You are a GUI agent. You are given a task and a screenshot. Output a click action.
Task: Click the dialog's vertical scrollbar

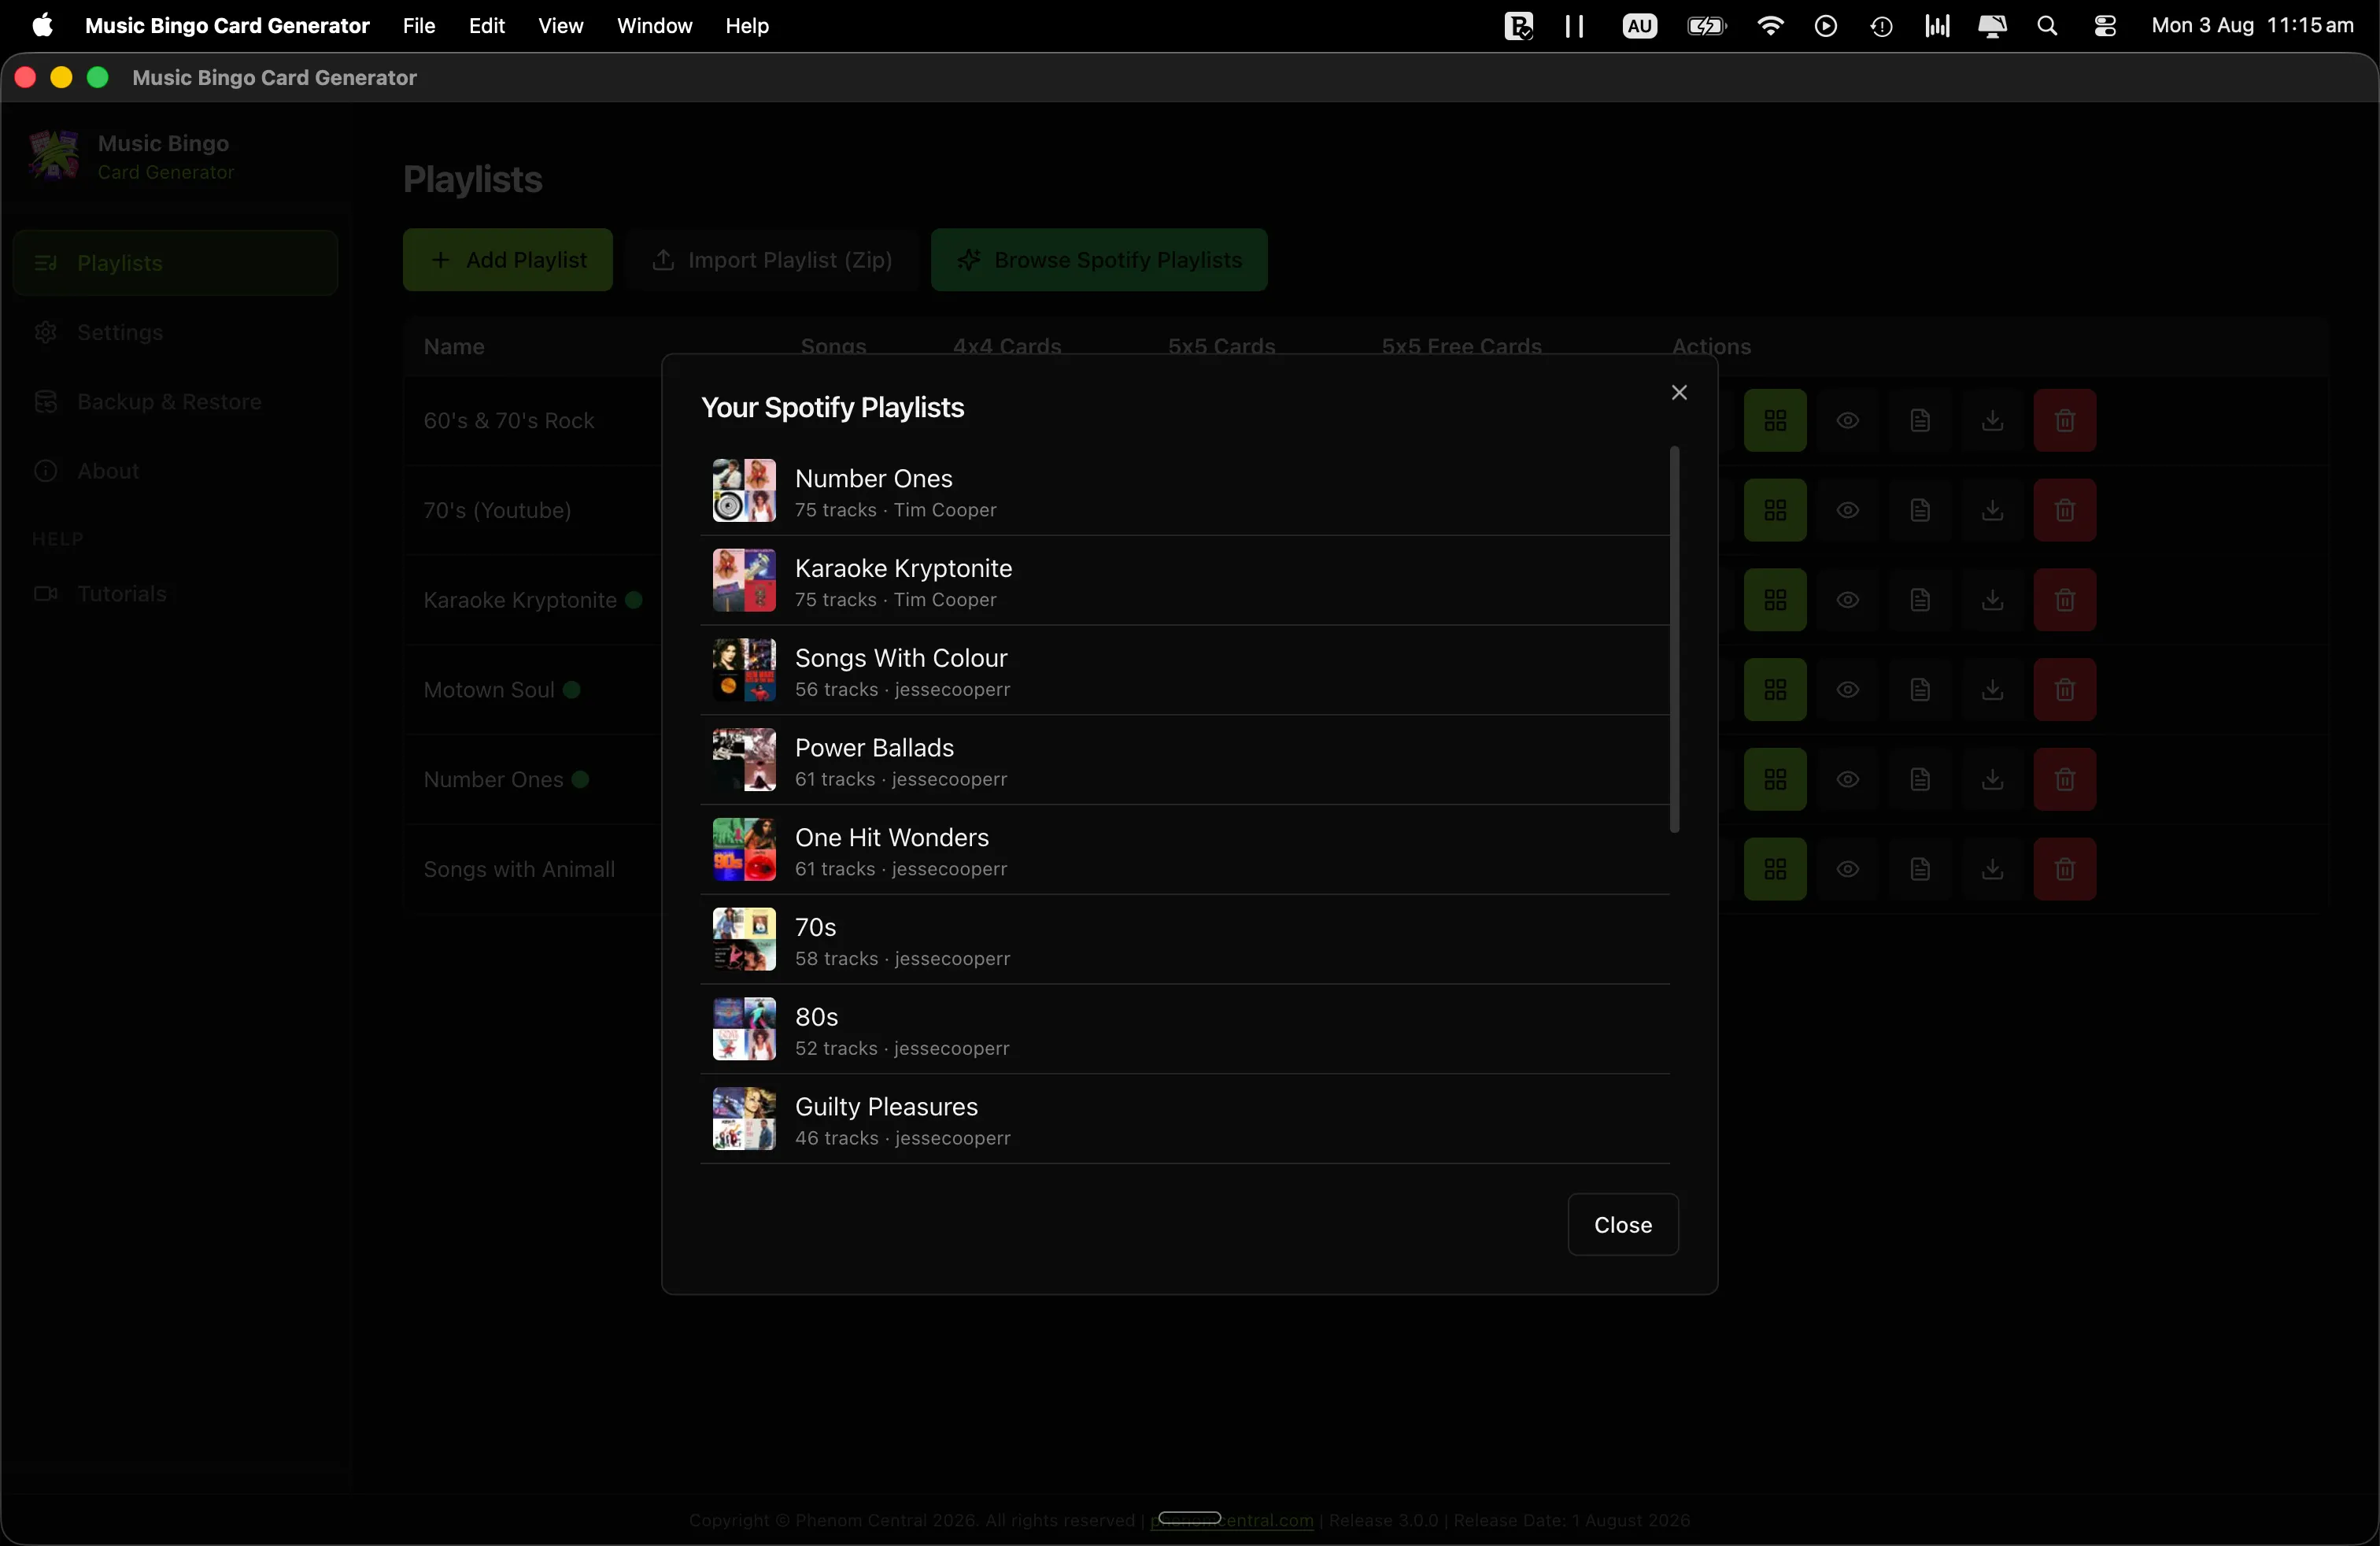pyautogui.click(x=1674, y=639)
